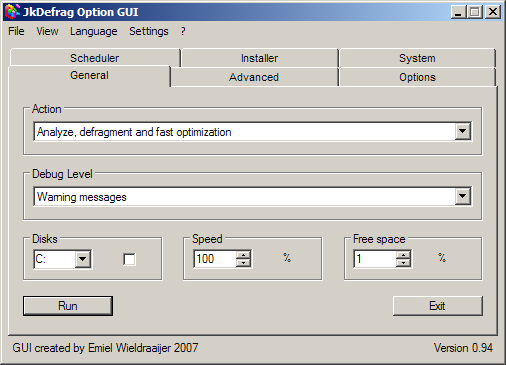
Task: Minimize the JkDefrag window
Action: pyautogui.click(x=458, y=12)
